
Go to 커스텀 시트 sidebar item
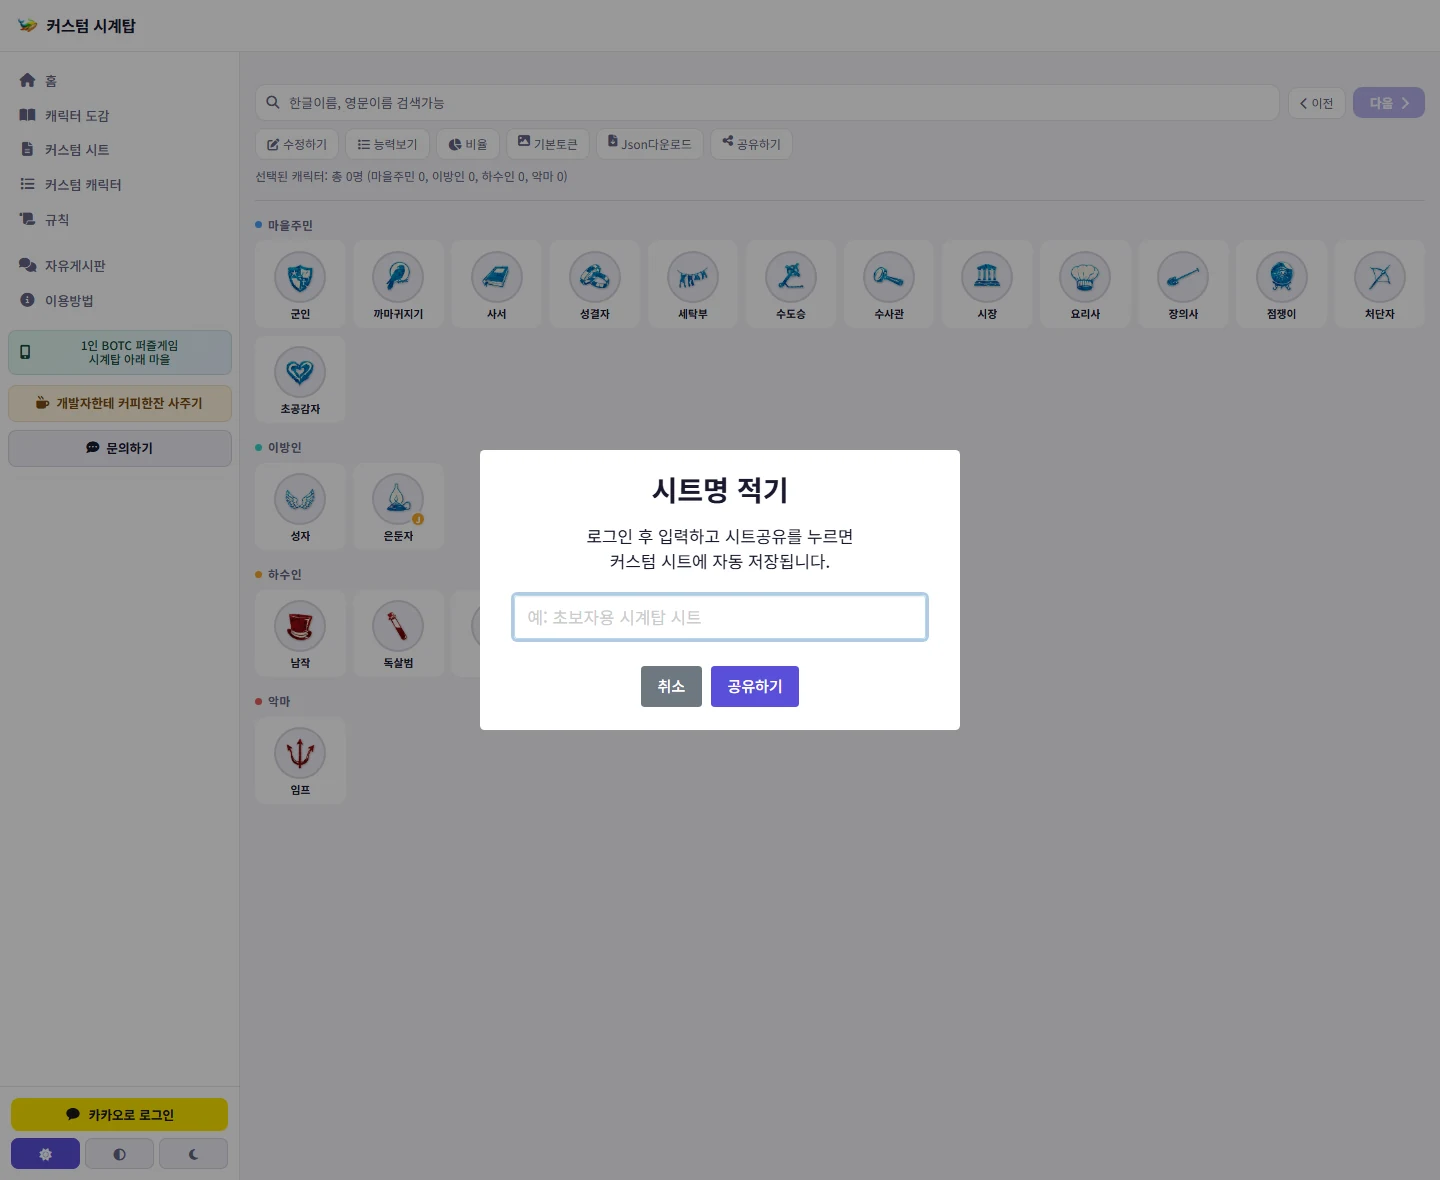(x=120, y=150)
